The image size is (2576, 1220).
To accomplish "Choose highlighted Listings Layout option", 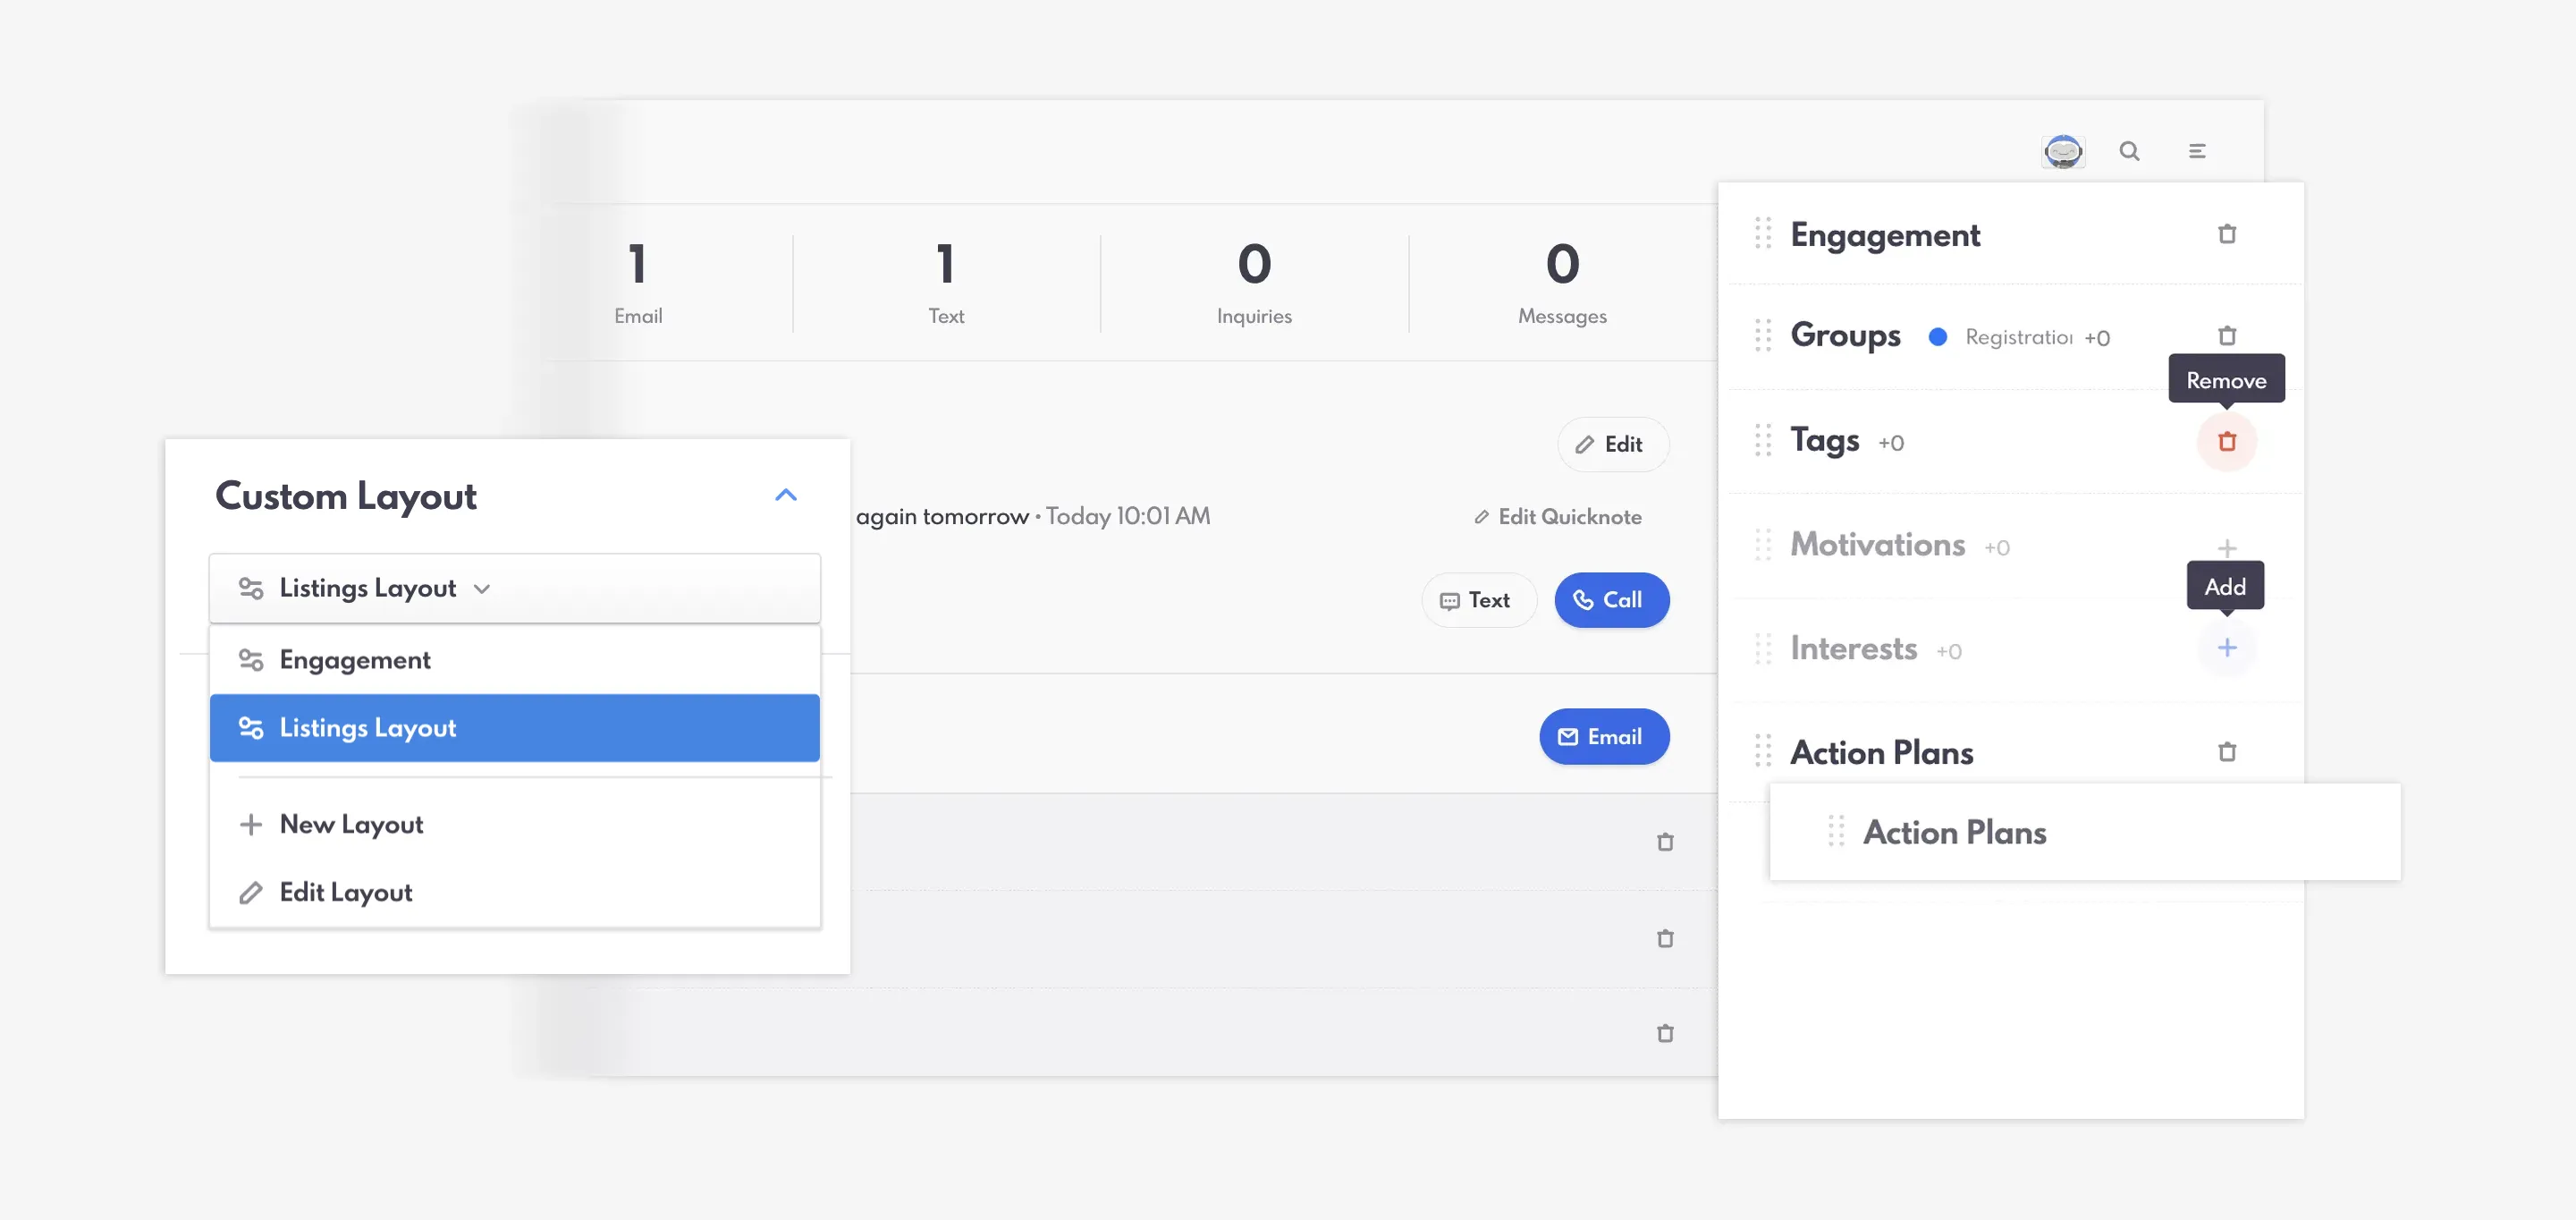I will point(515,728).
